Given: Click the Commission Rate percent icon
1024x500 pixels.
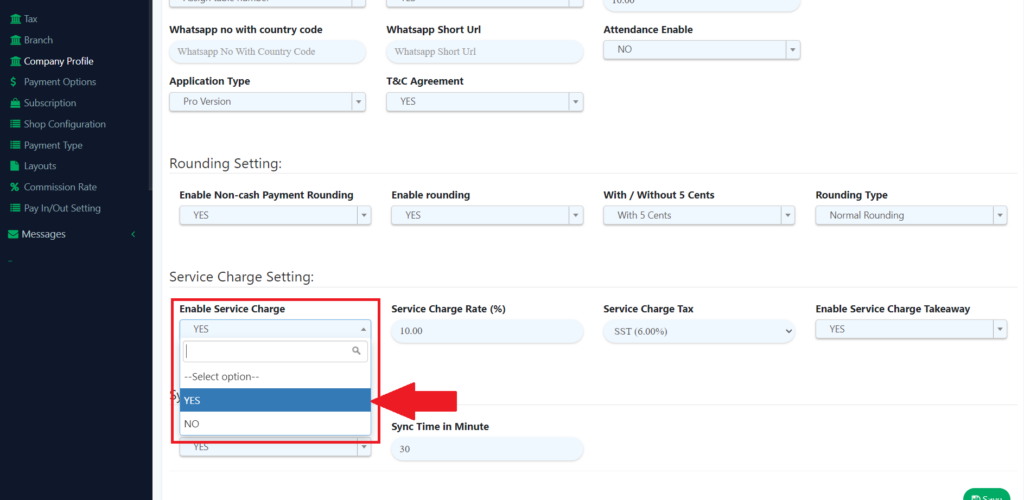Looking at the screenshot, I should pyautogui.click(x=15, y=187).
